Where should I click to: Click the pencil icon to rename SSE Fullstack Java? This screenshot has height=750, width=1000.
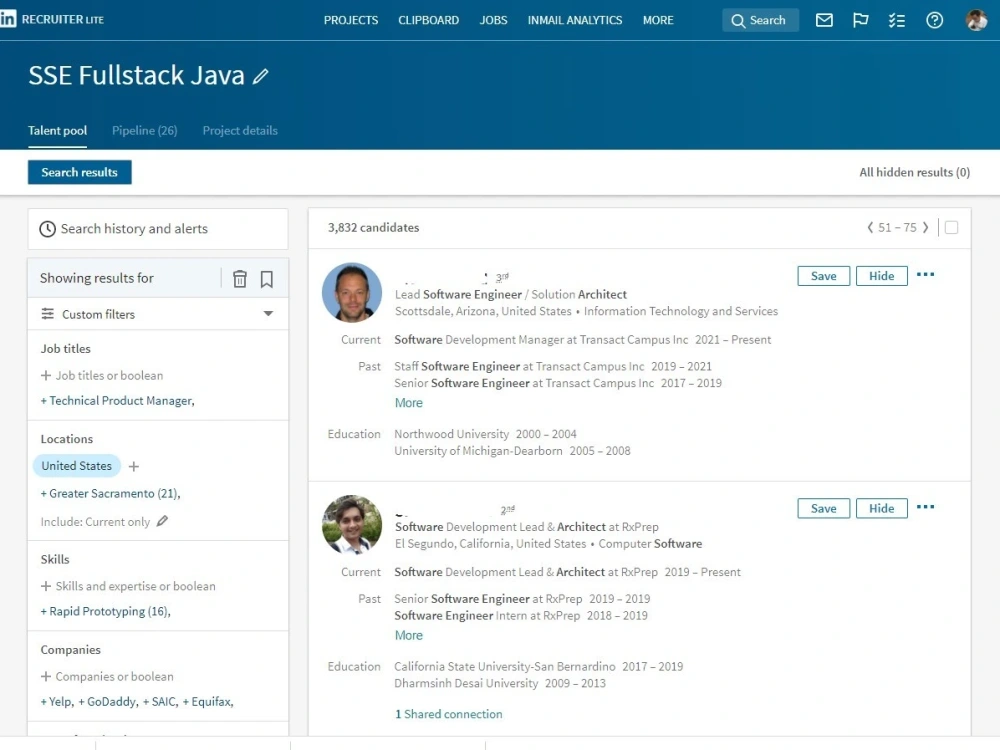click(260, 77)
